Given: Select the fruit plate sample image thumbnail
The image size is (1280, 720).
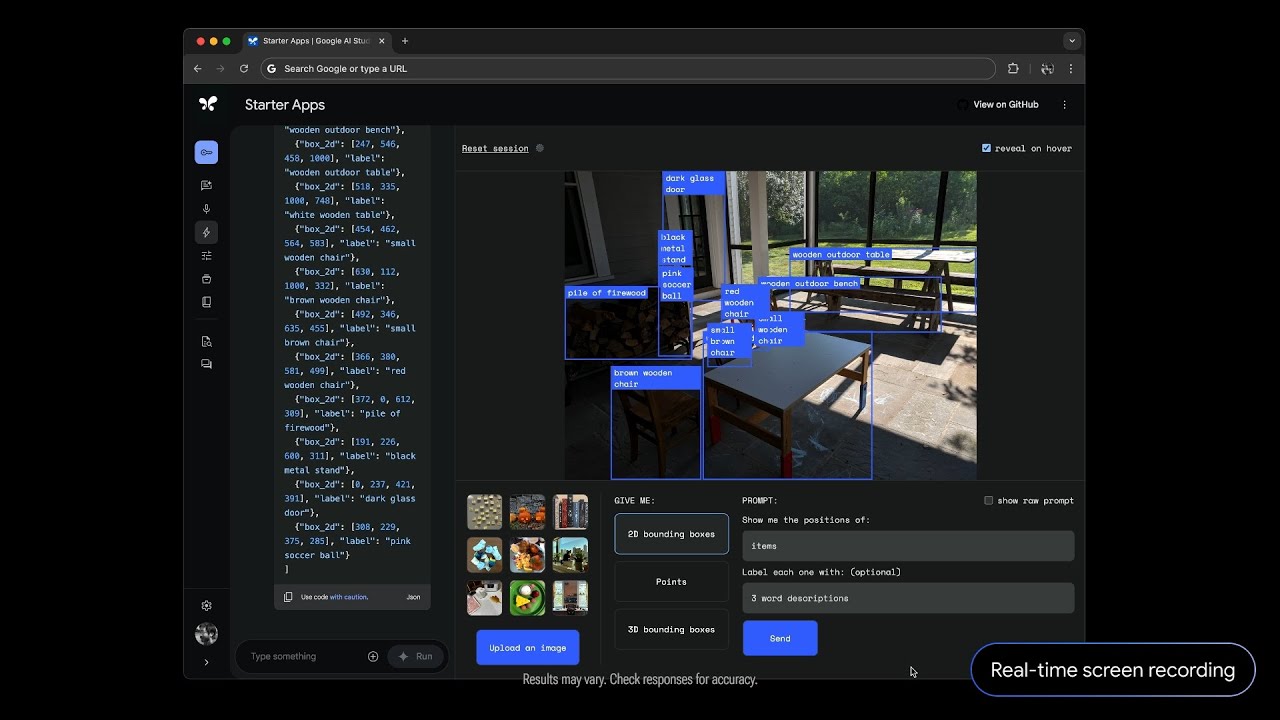Looking at the screenshot, I should pos(527,598).
